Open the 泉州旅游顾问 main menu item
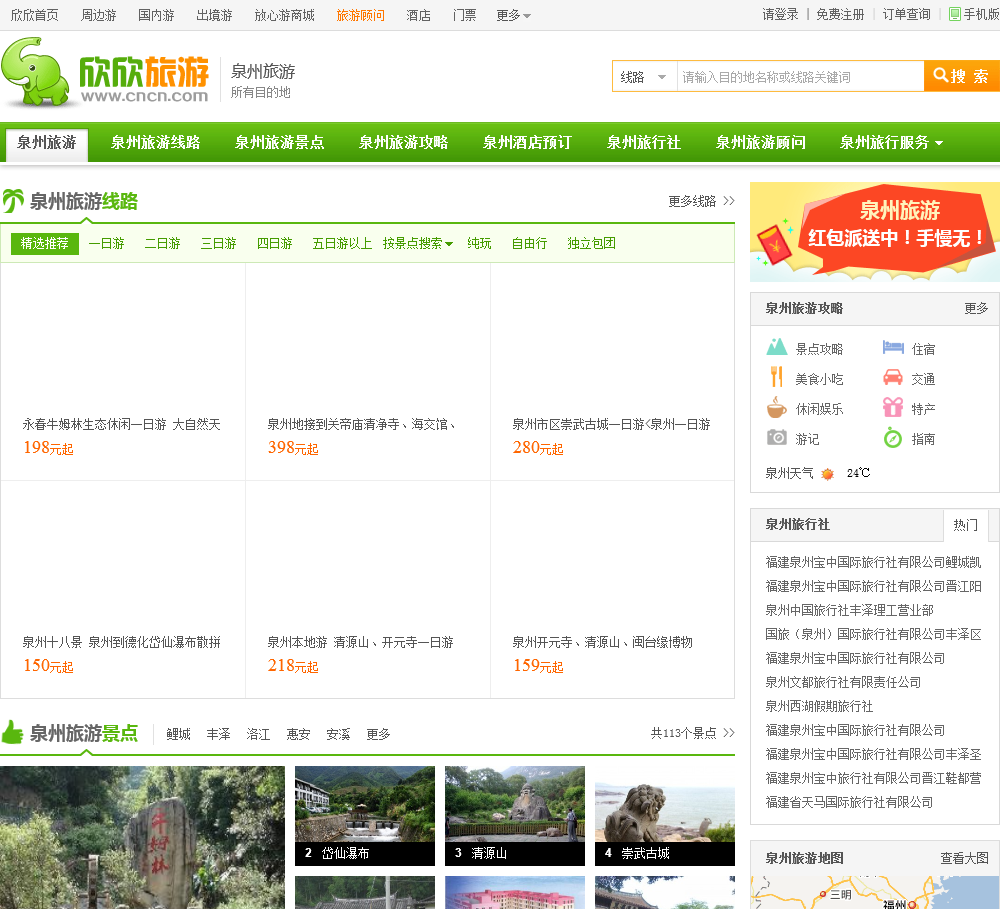The image size is (1000, 909). tap(760, 142)
